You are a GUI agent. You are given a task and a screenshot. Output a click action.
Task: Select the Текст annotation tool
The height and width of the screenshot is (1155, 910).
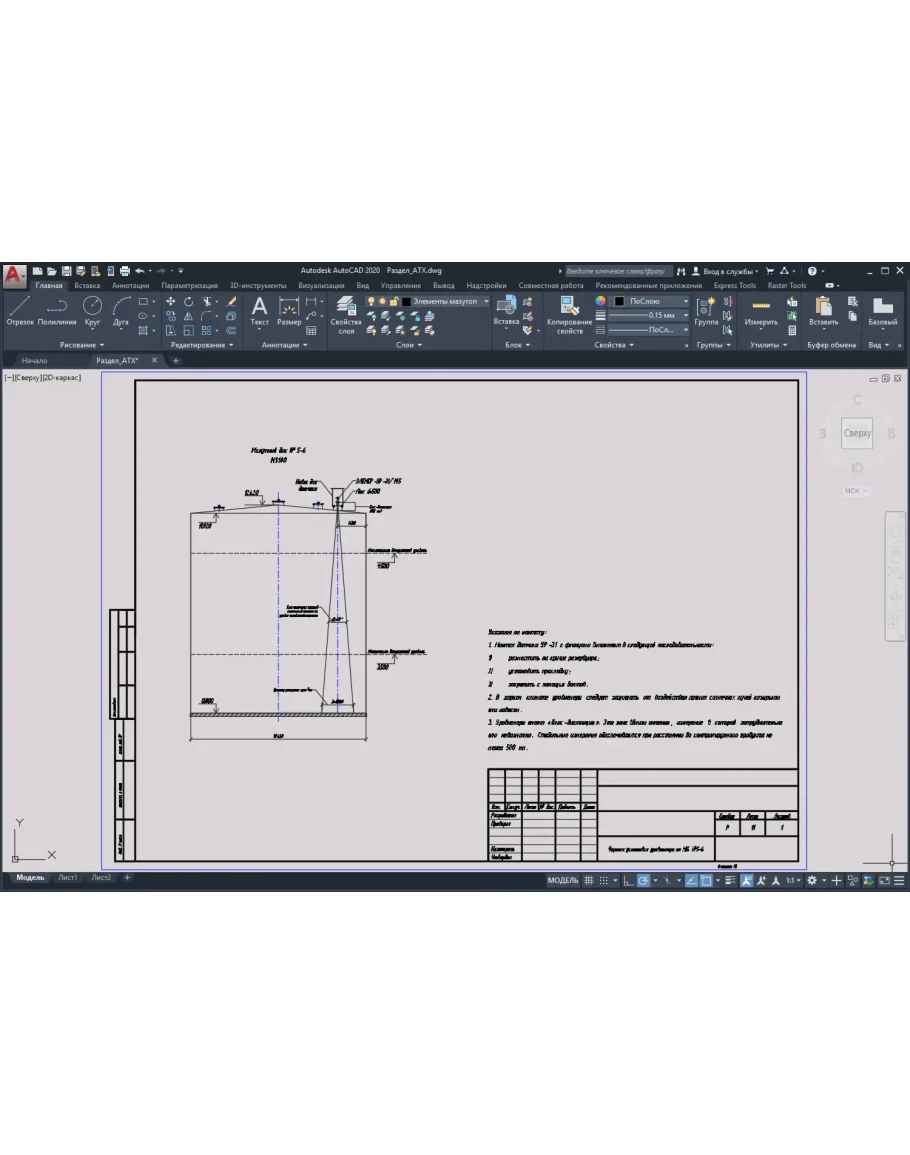point(259,311)
